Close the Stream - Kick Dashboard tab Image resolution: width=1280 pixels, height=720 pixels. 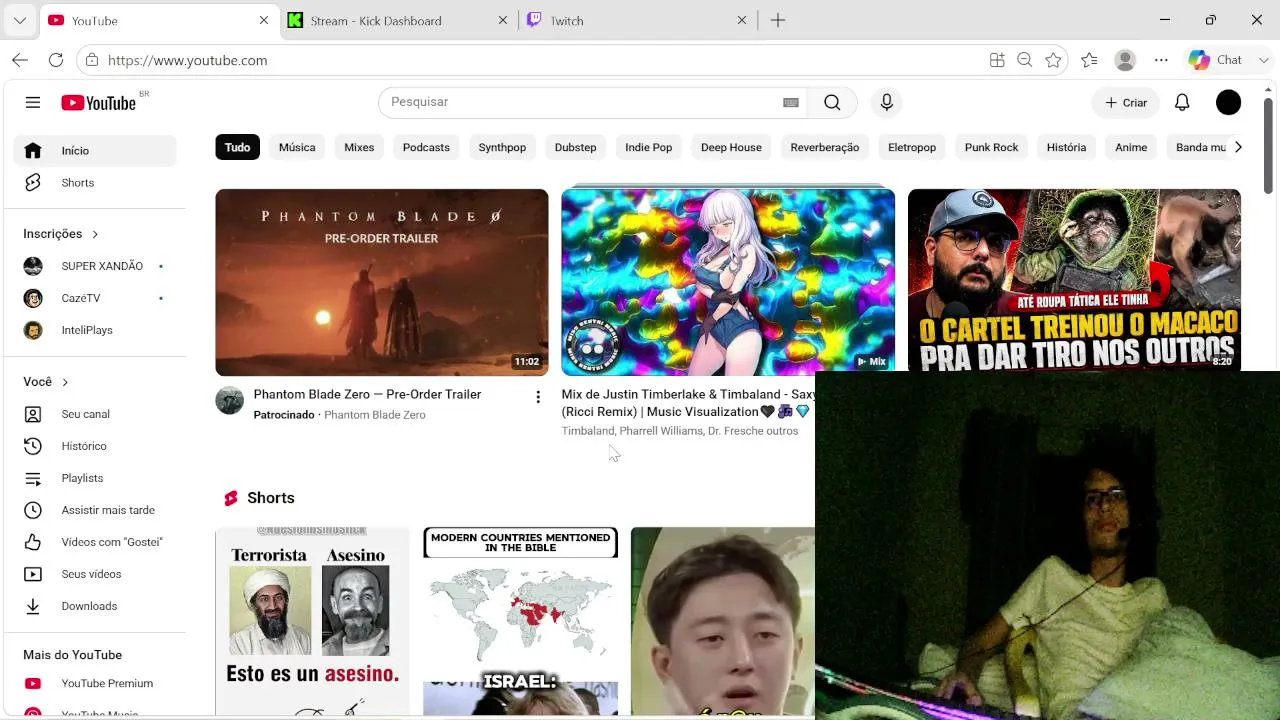503,20
